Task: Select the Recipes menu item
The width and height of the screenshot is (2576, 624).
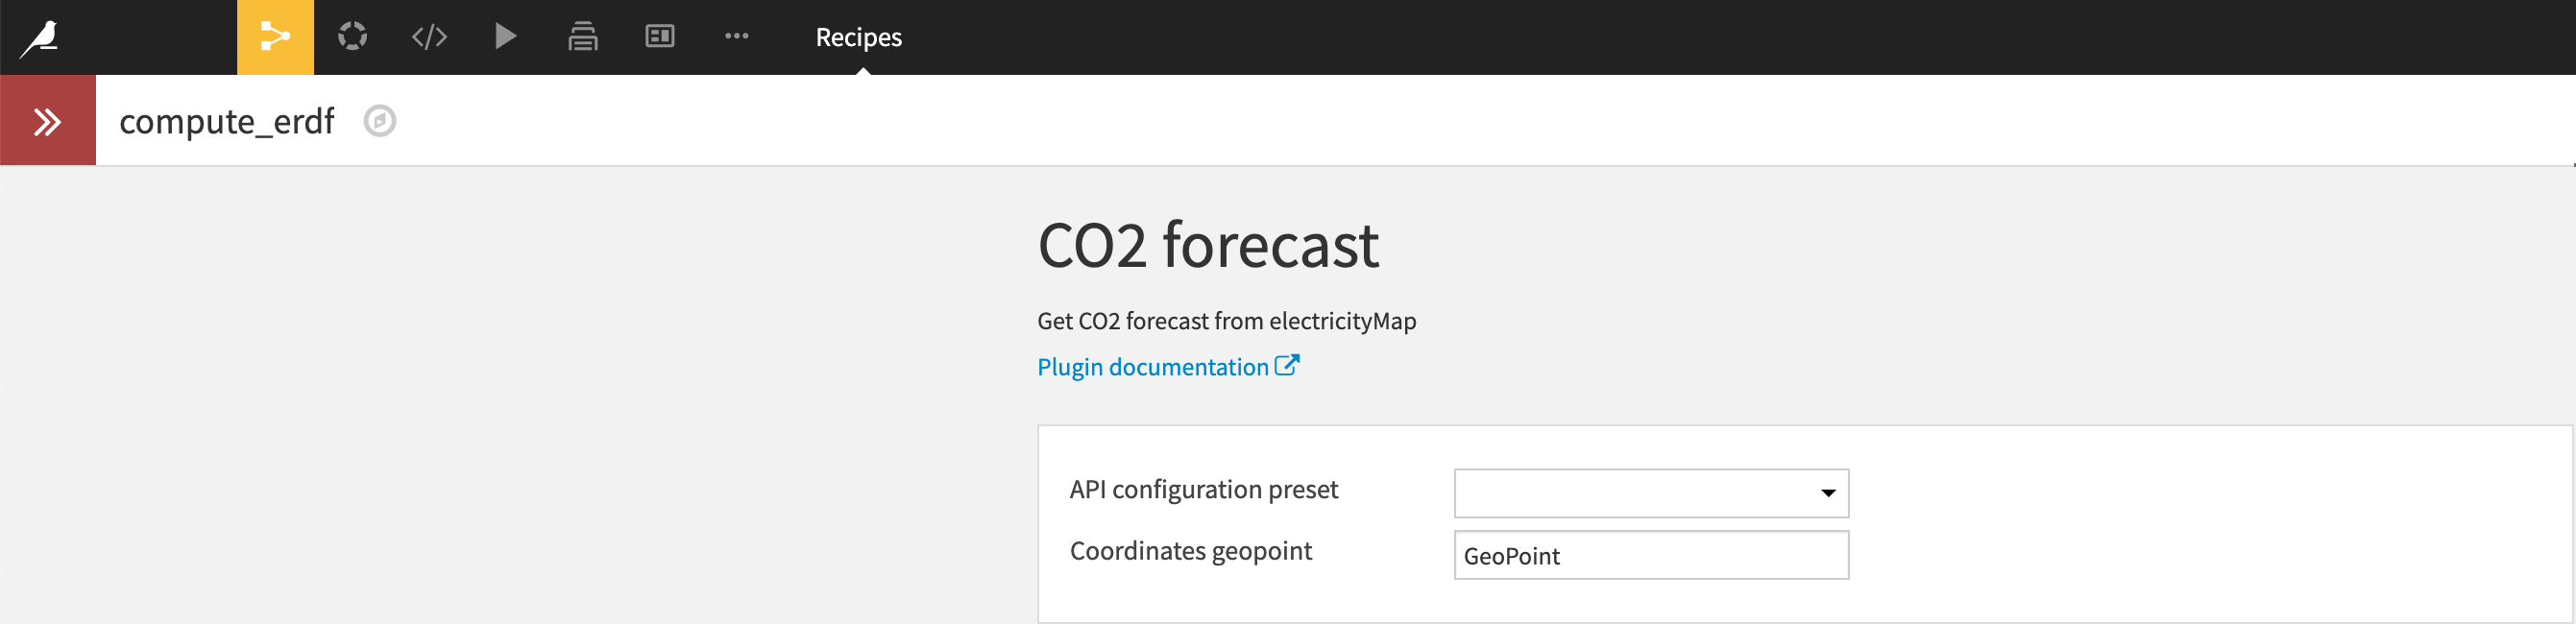Action: click(858, 37)
